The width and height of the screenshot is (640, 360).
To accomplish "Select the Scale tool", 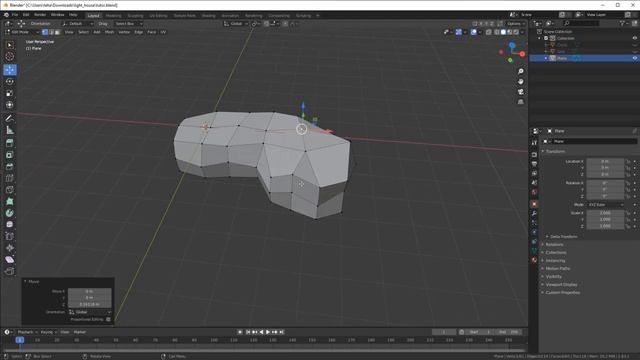I will [10, 93].
